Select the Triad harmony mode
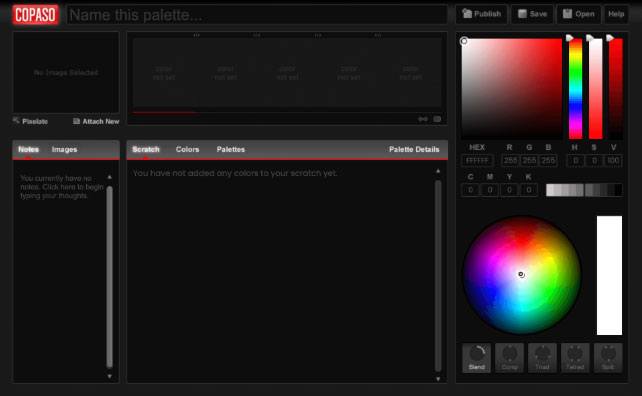The height and width of the screenshot is (396, 642). coord(542,358)
